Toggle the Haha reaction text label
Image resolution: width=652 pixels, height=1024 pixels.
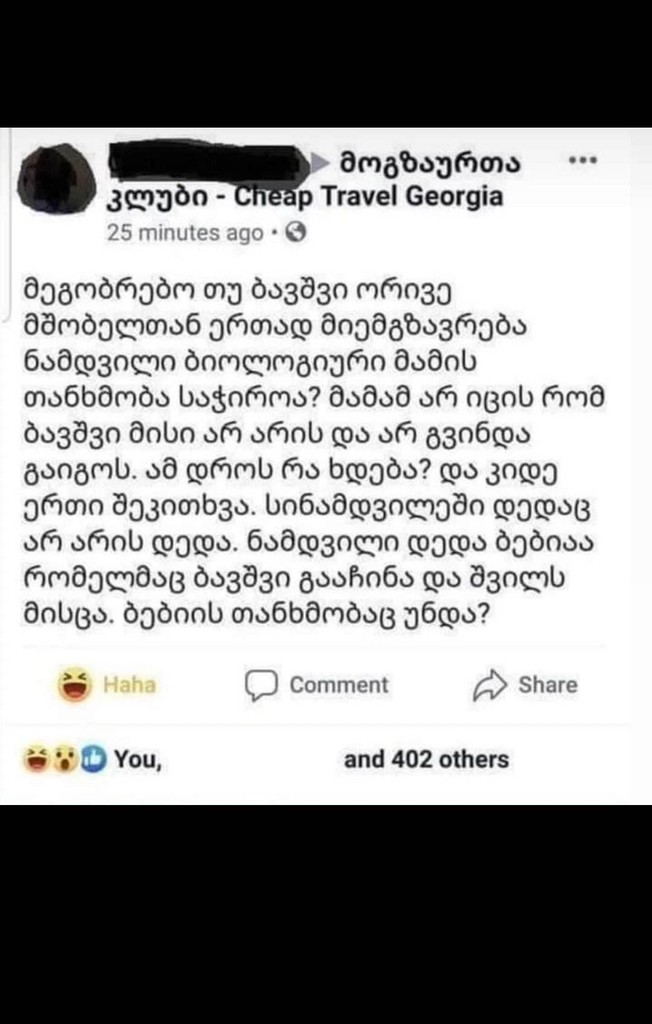tap(129, 685)
